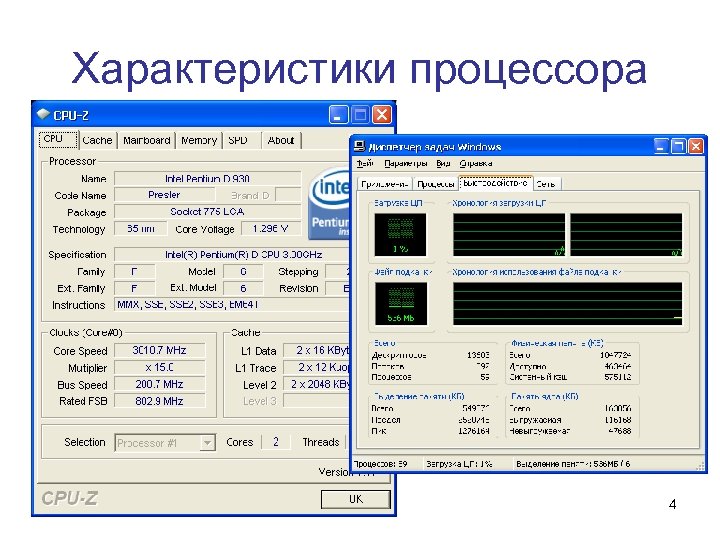Click the Bus Speed value 200.7 MHz
The image size is (720, 540).
tap(159, 384)
